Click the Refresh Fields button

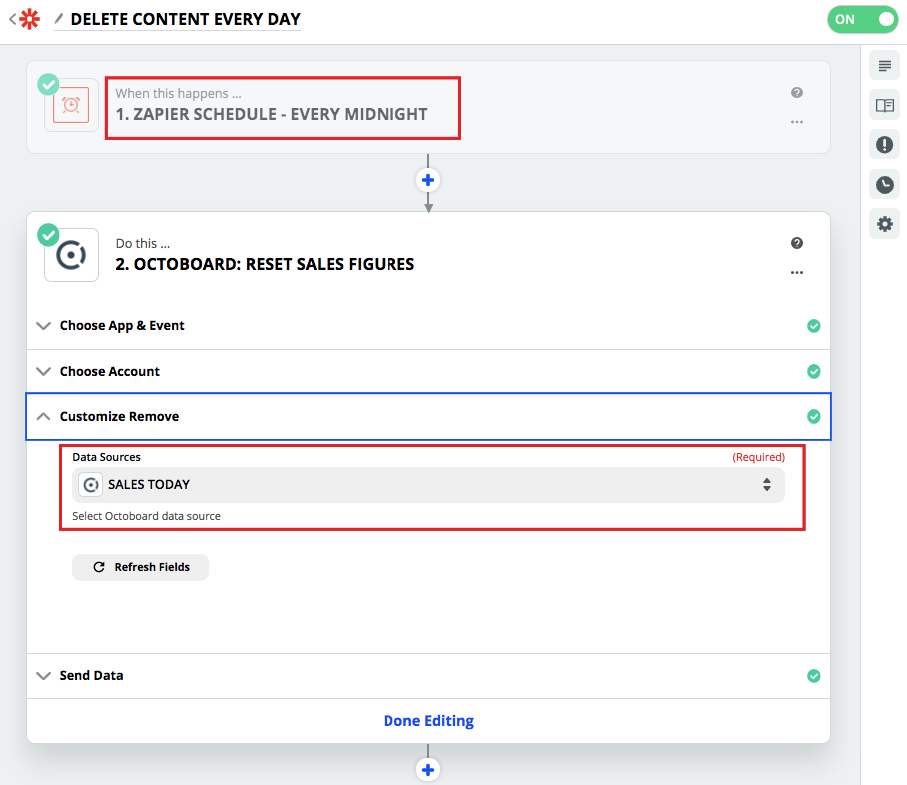pyautogui.click(x=140, y=567)
